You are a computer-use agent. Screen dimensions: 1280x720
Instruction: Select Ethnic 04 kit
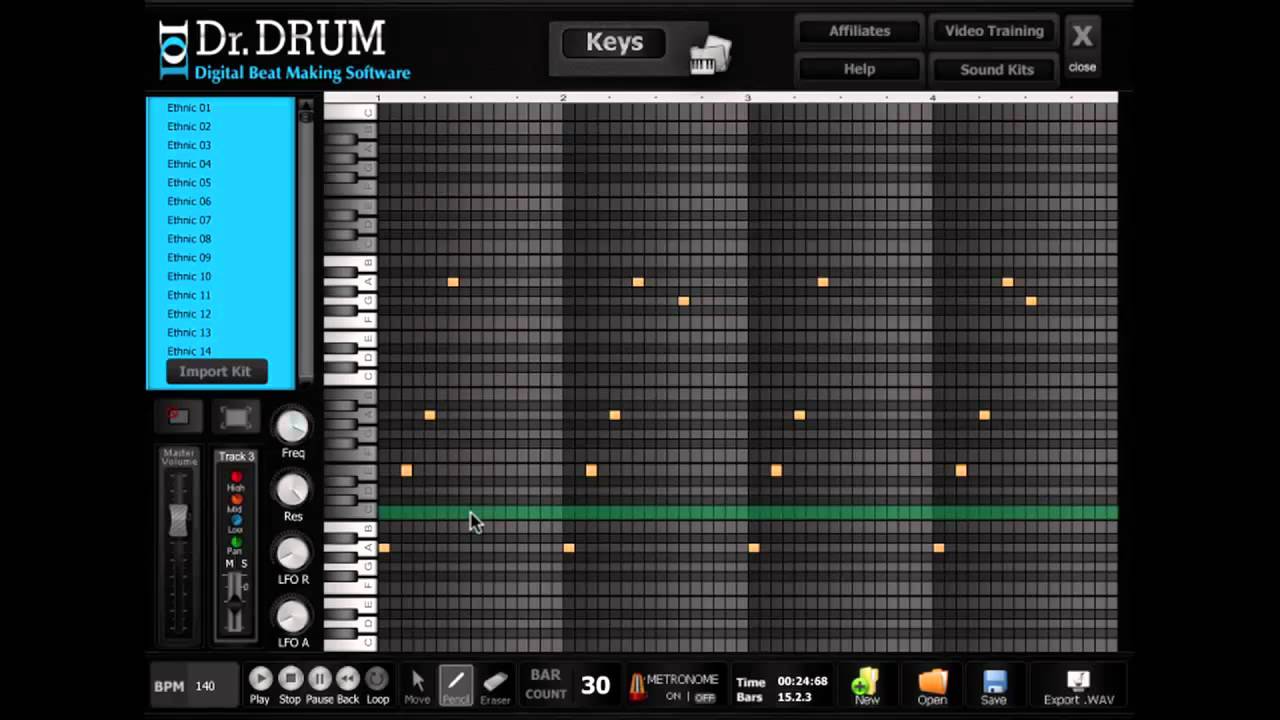tap(189, 164)
